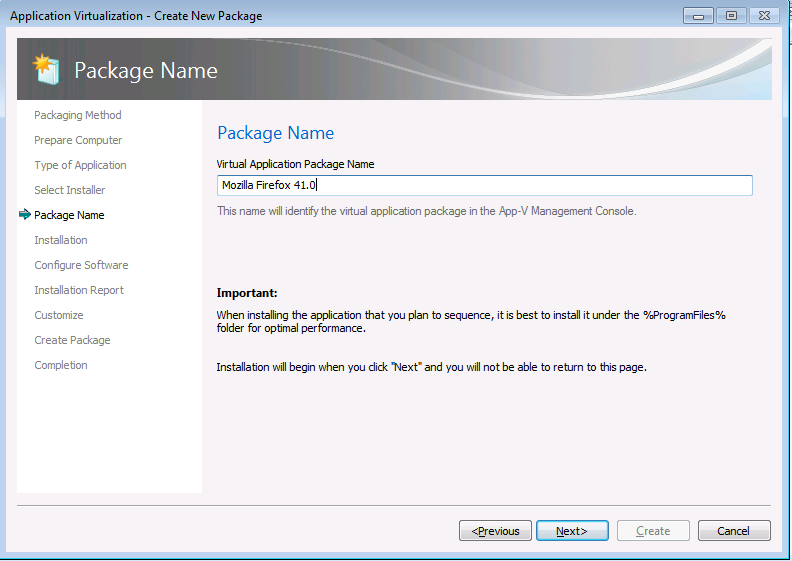Select the Prepare Computer step
The height and width of the screenshot is (561, 792).
click(x=78, y=140)
